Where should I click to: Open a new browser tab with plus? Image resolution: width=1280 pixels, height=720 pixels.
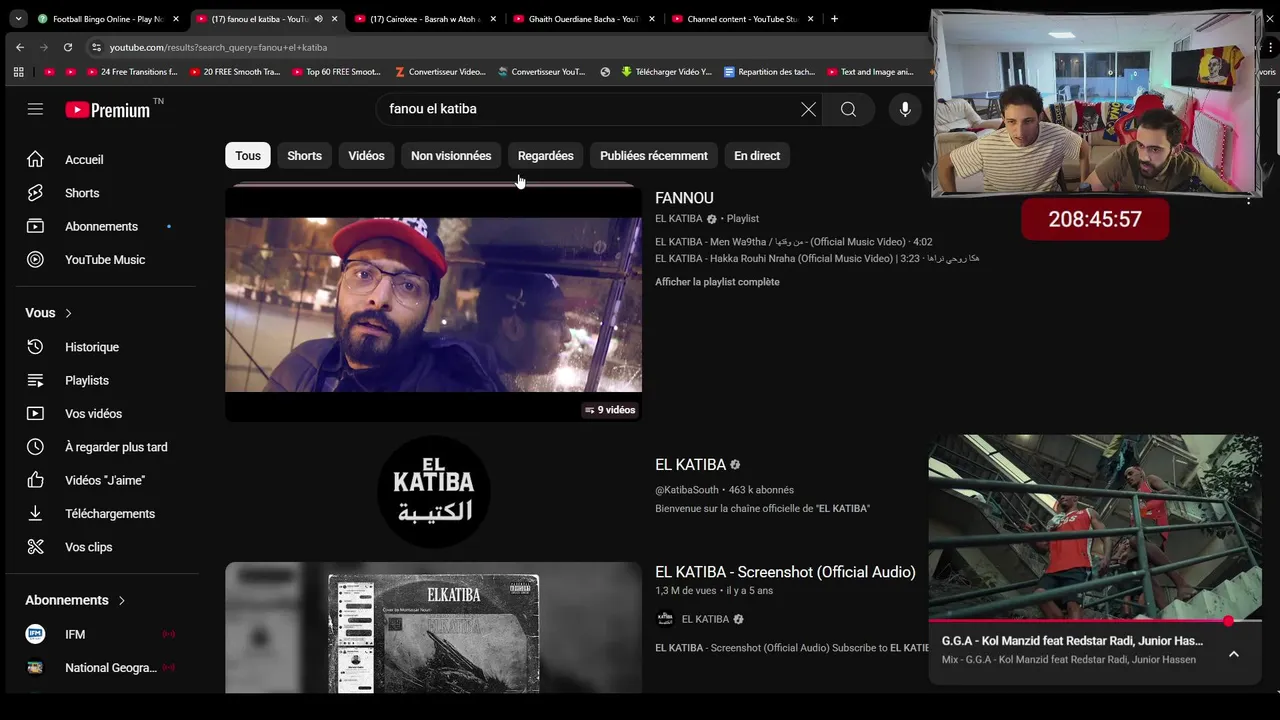pos(835,18)
